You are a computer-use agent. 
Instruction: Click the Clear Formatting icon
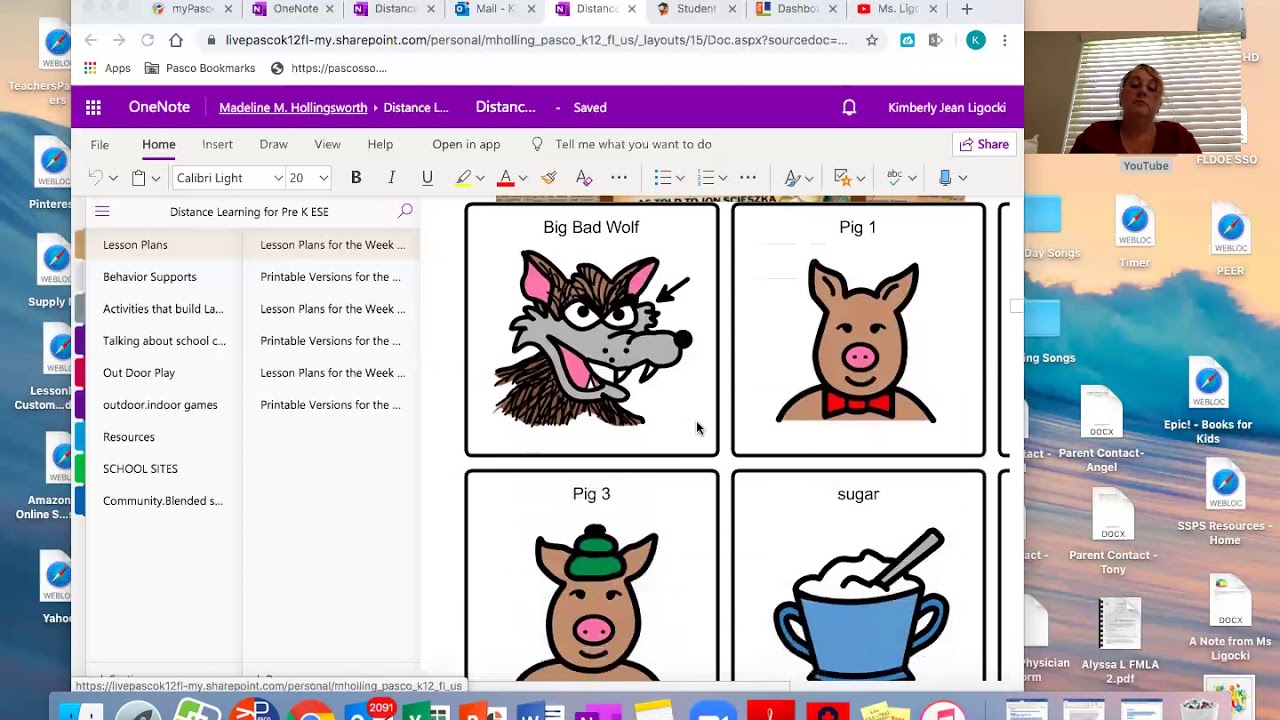[584, 178]
